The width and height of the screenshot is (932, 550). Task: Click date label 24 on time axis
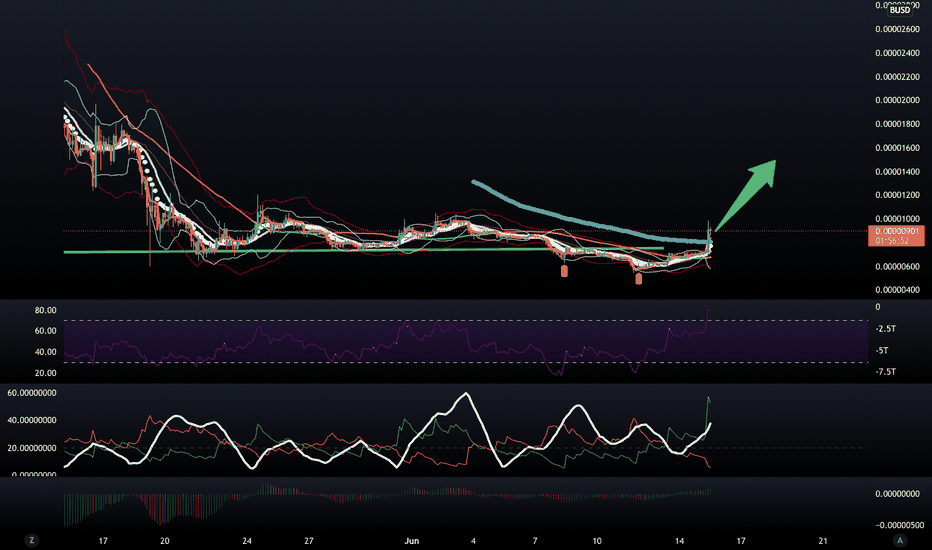coord(247,541)
